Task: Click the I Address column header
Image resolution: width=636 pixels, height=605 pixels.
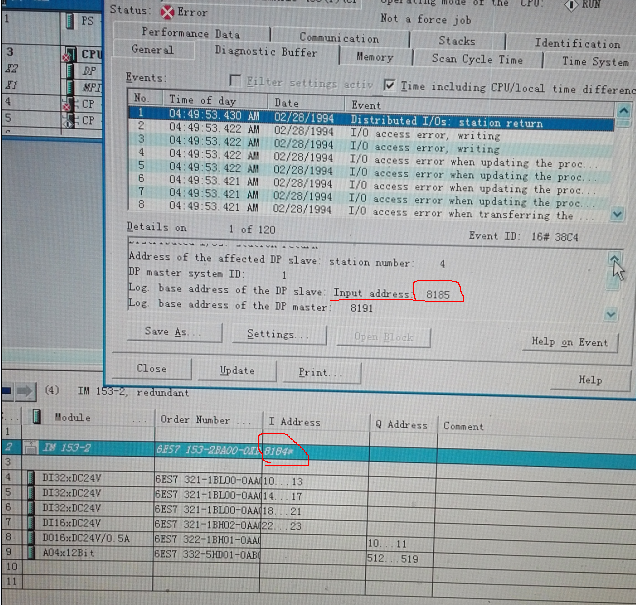Action: point(316,423)
